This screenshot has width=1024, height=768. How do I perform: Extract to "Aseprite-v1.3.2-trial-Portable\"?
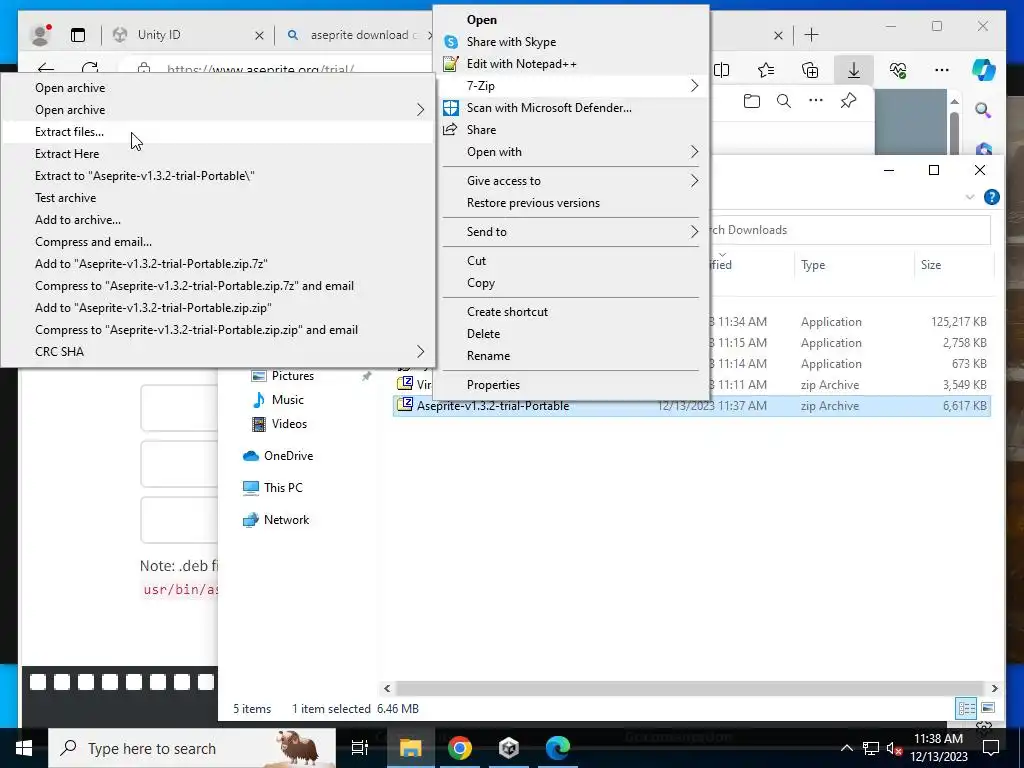pyautogui.click(x=144, y=176)
